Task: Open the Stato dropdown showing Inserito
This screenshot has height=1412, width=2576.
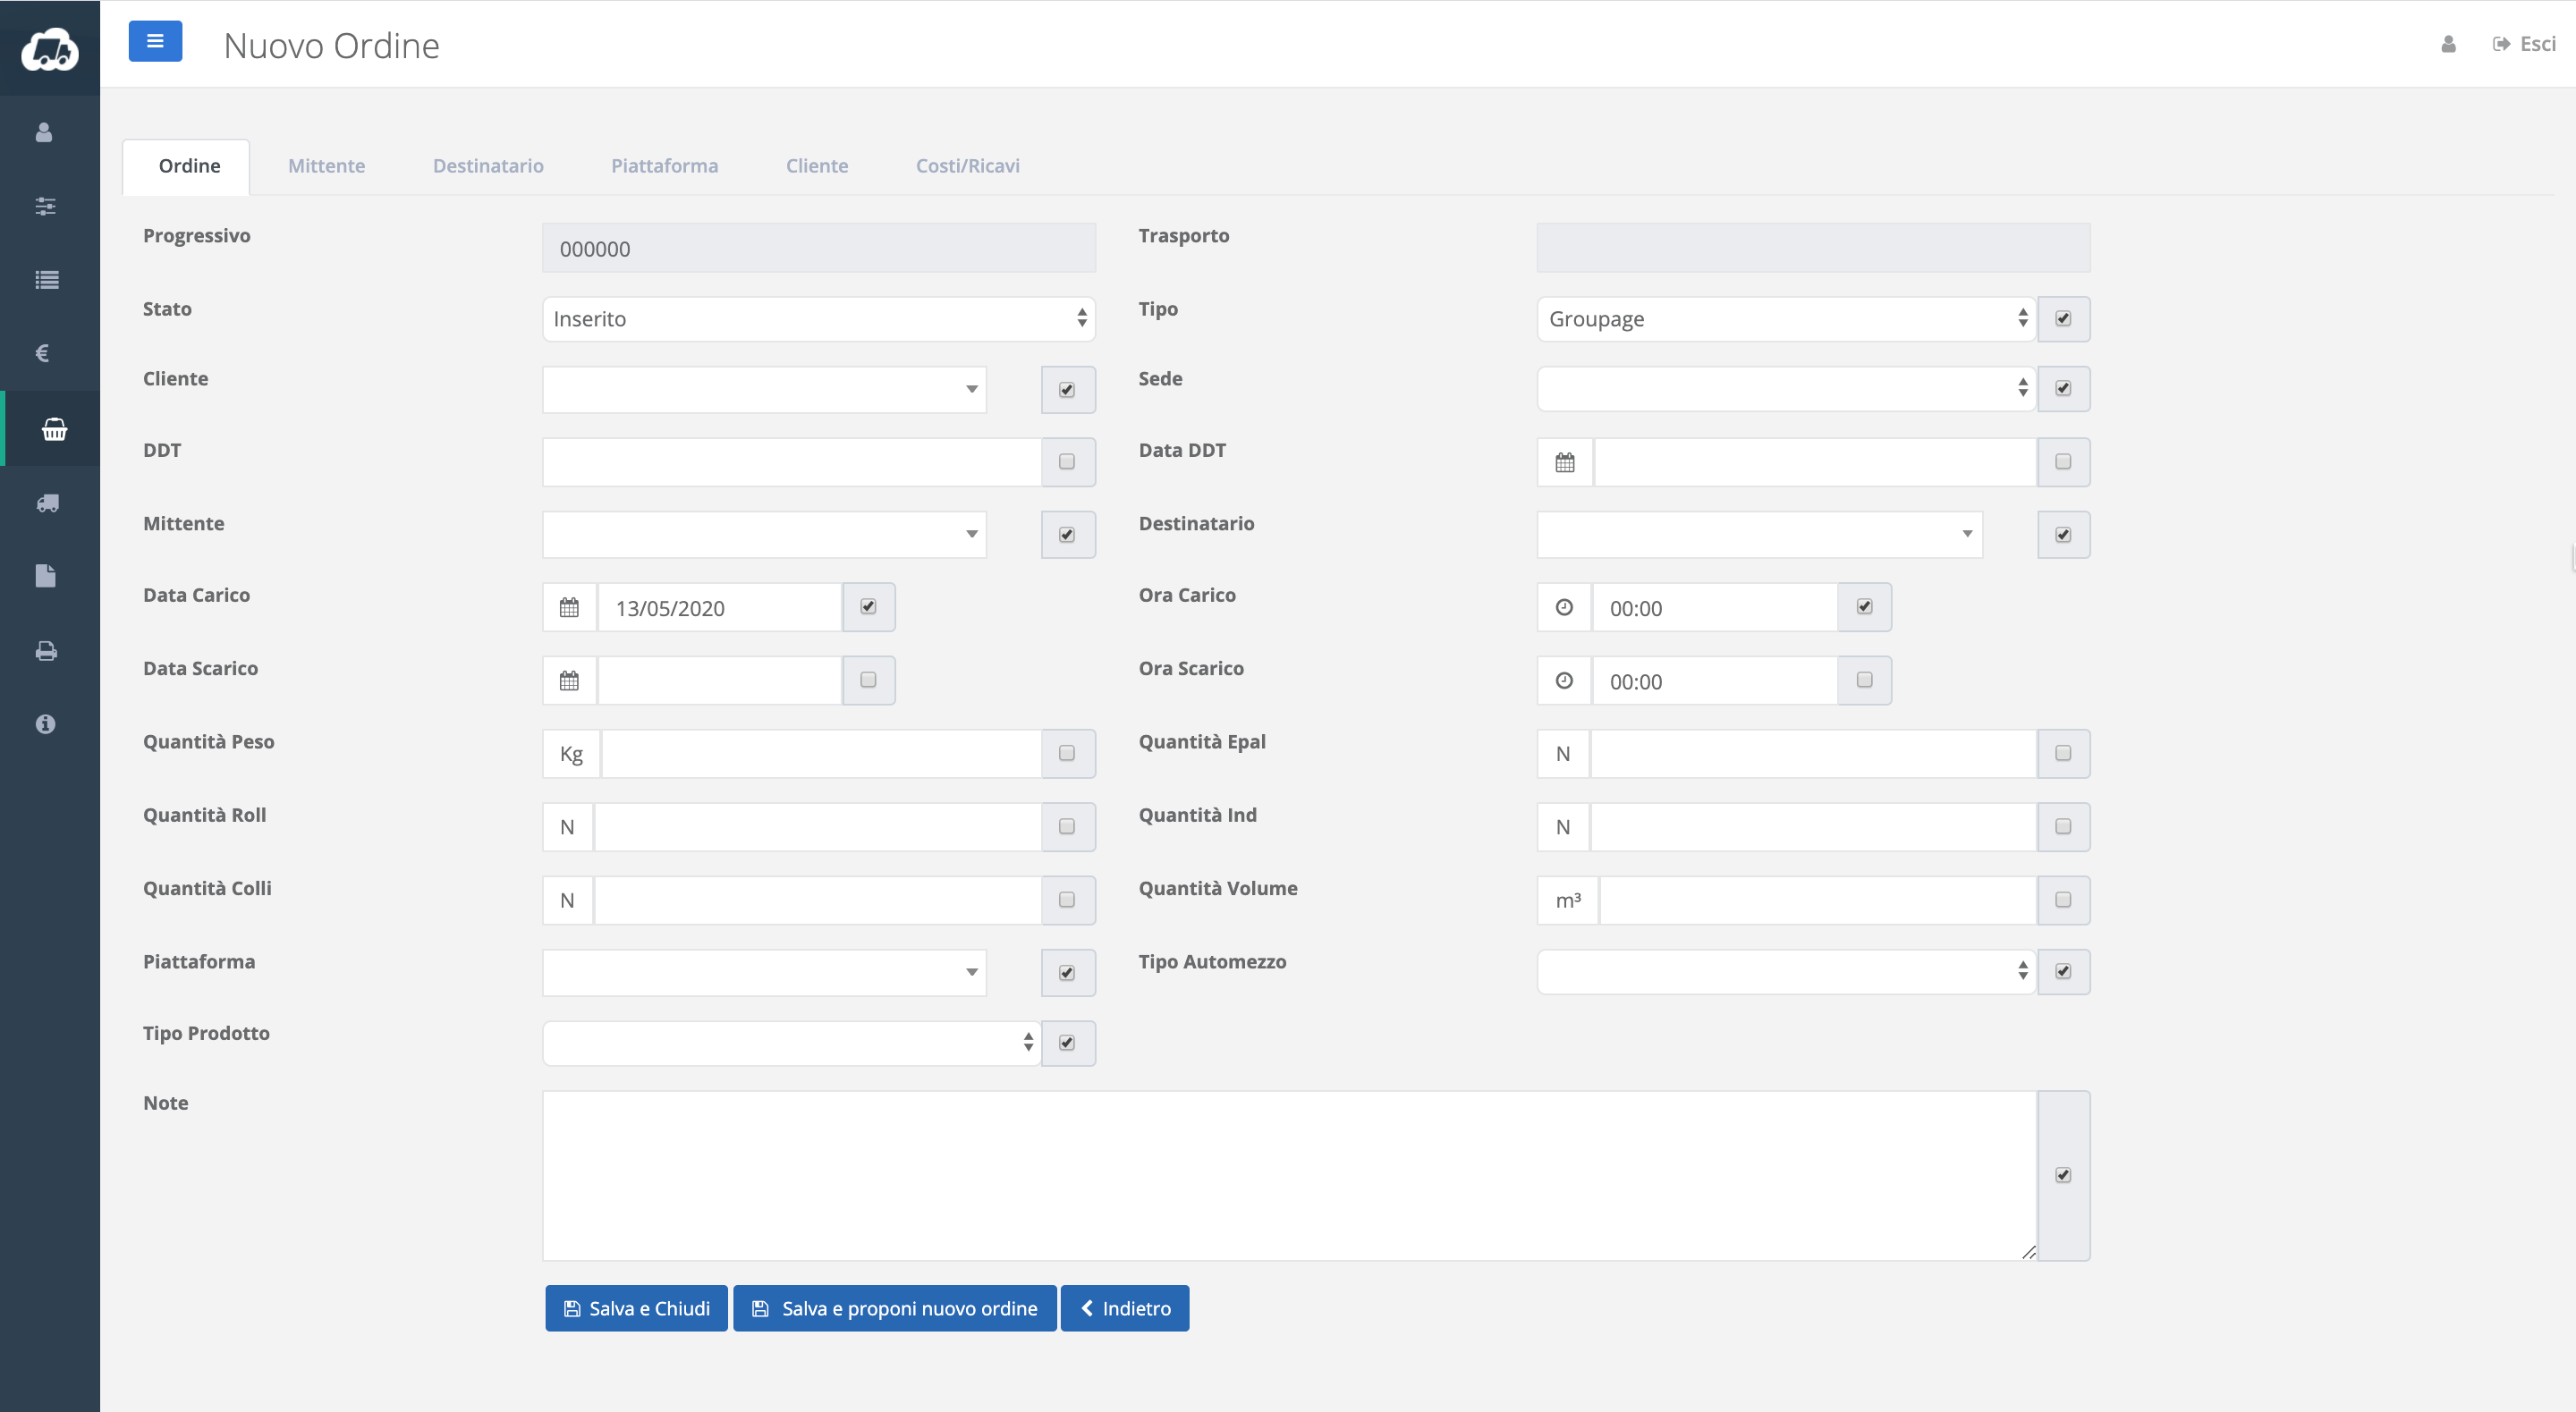Action: coord(818,319)
